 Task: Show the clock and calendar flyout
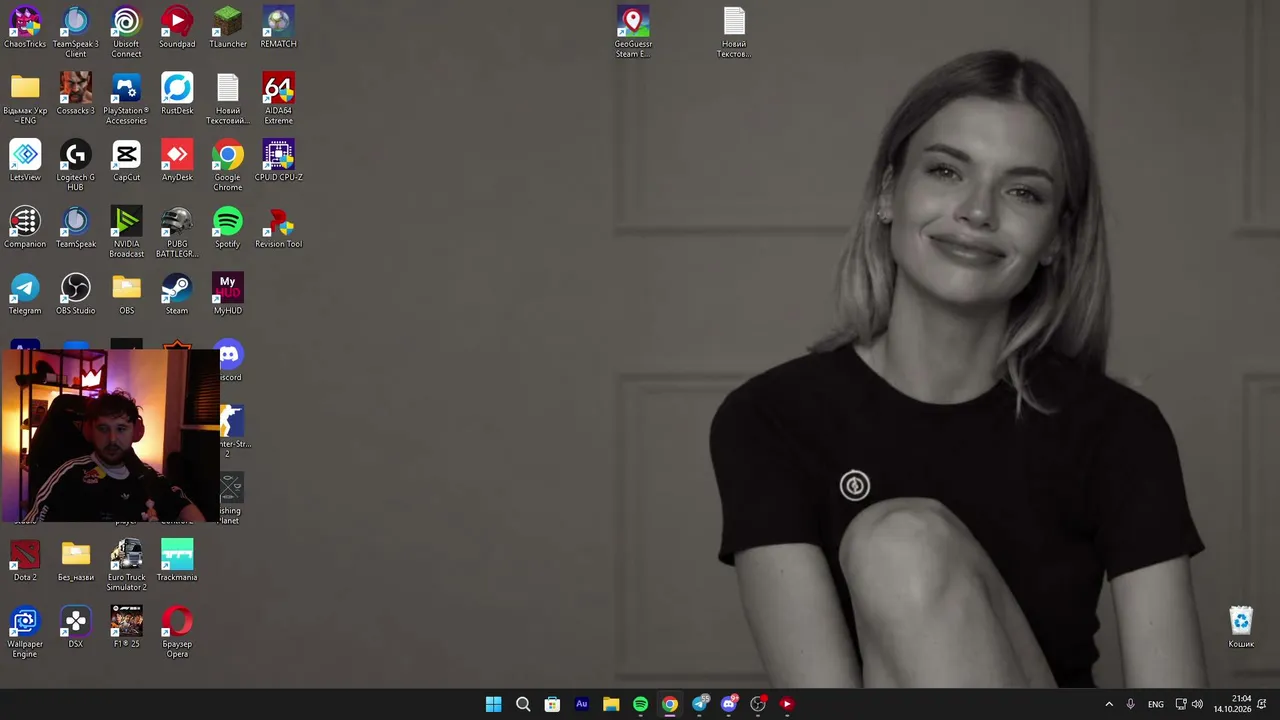[1233, 704]
